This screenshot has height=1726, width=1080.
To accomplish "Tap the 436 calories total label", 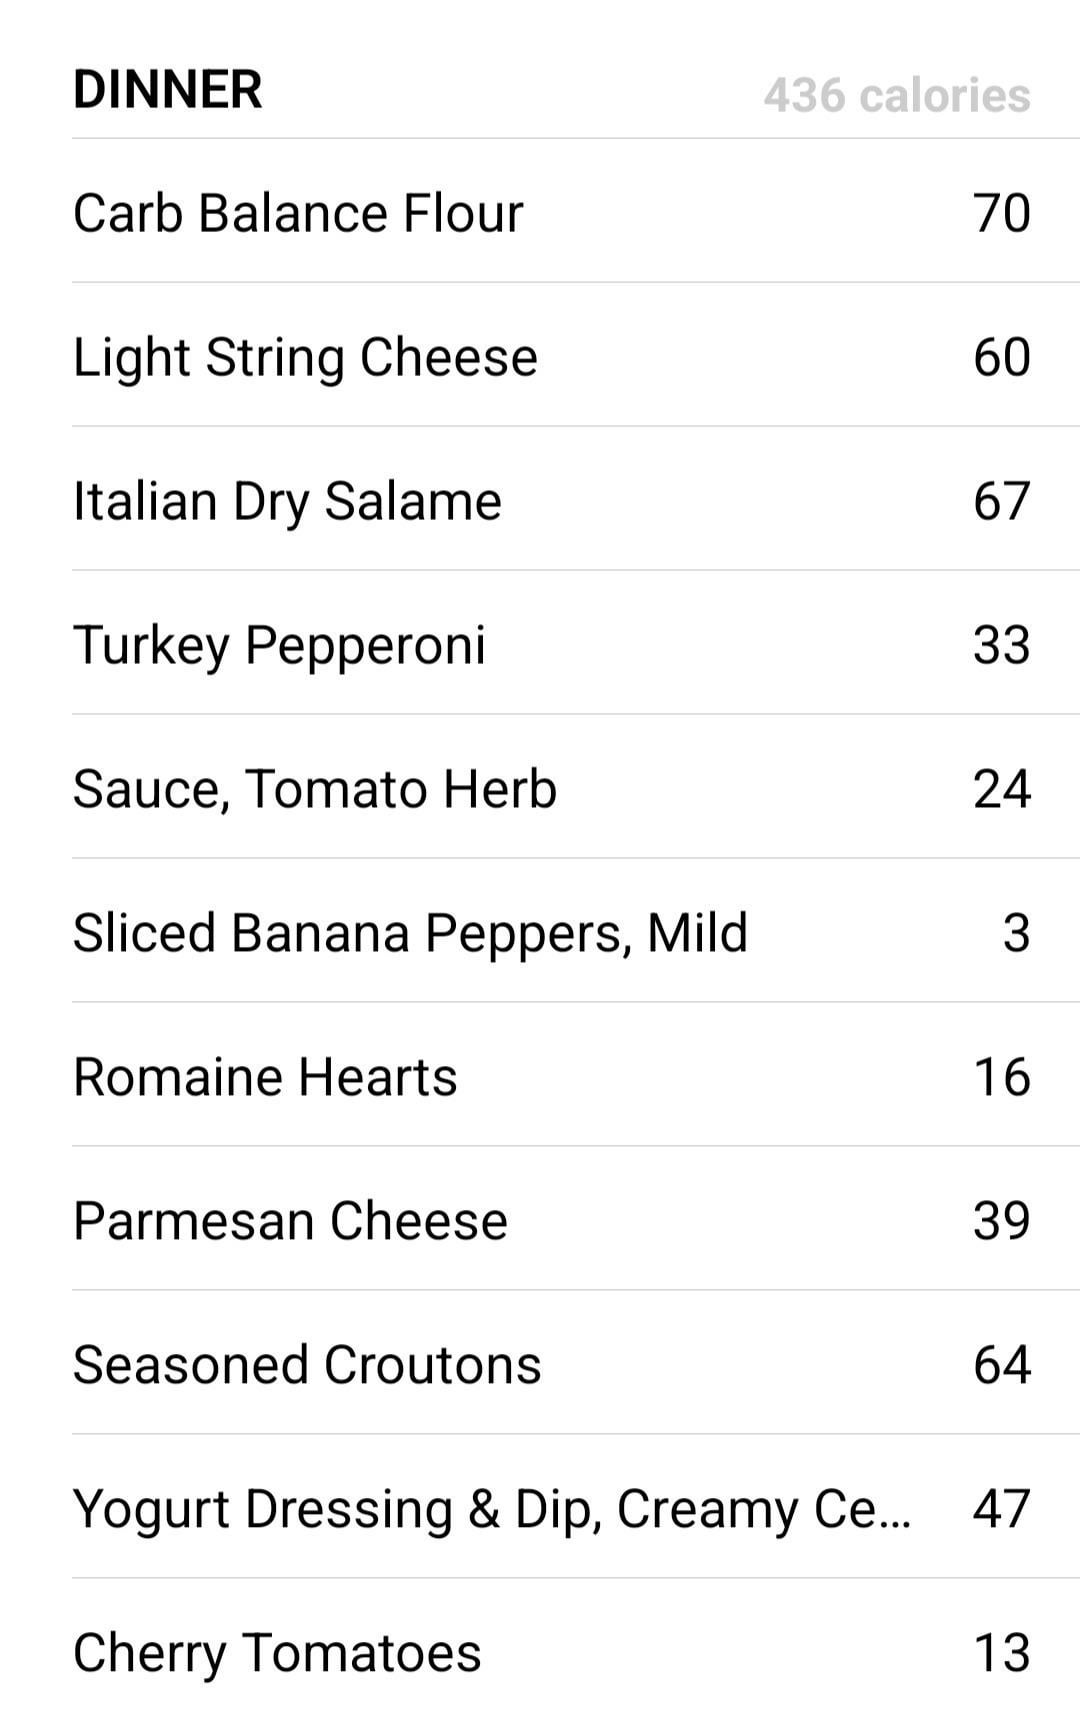I will 897,96.
